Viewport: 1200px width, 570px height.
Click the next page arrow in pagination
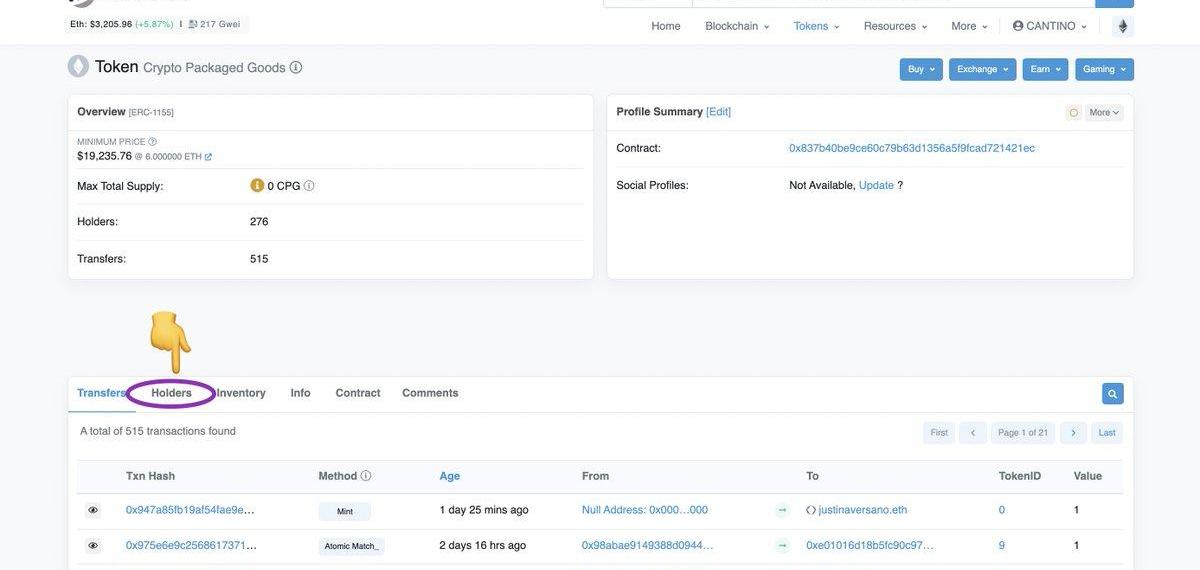point(1073,433)
